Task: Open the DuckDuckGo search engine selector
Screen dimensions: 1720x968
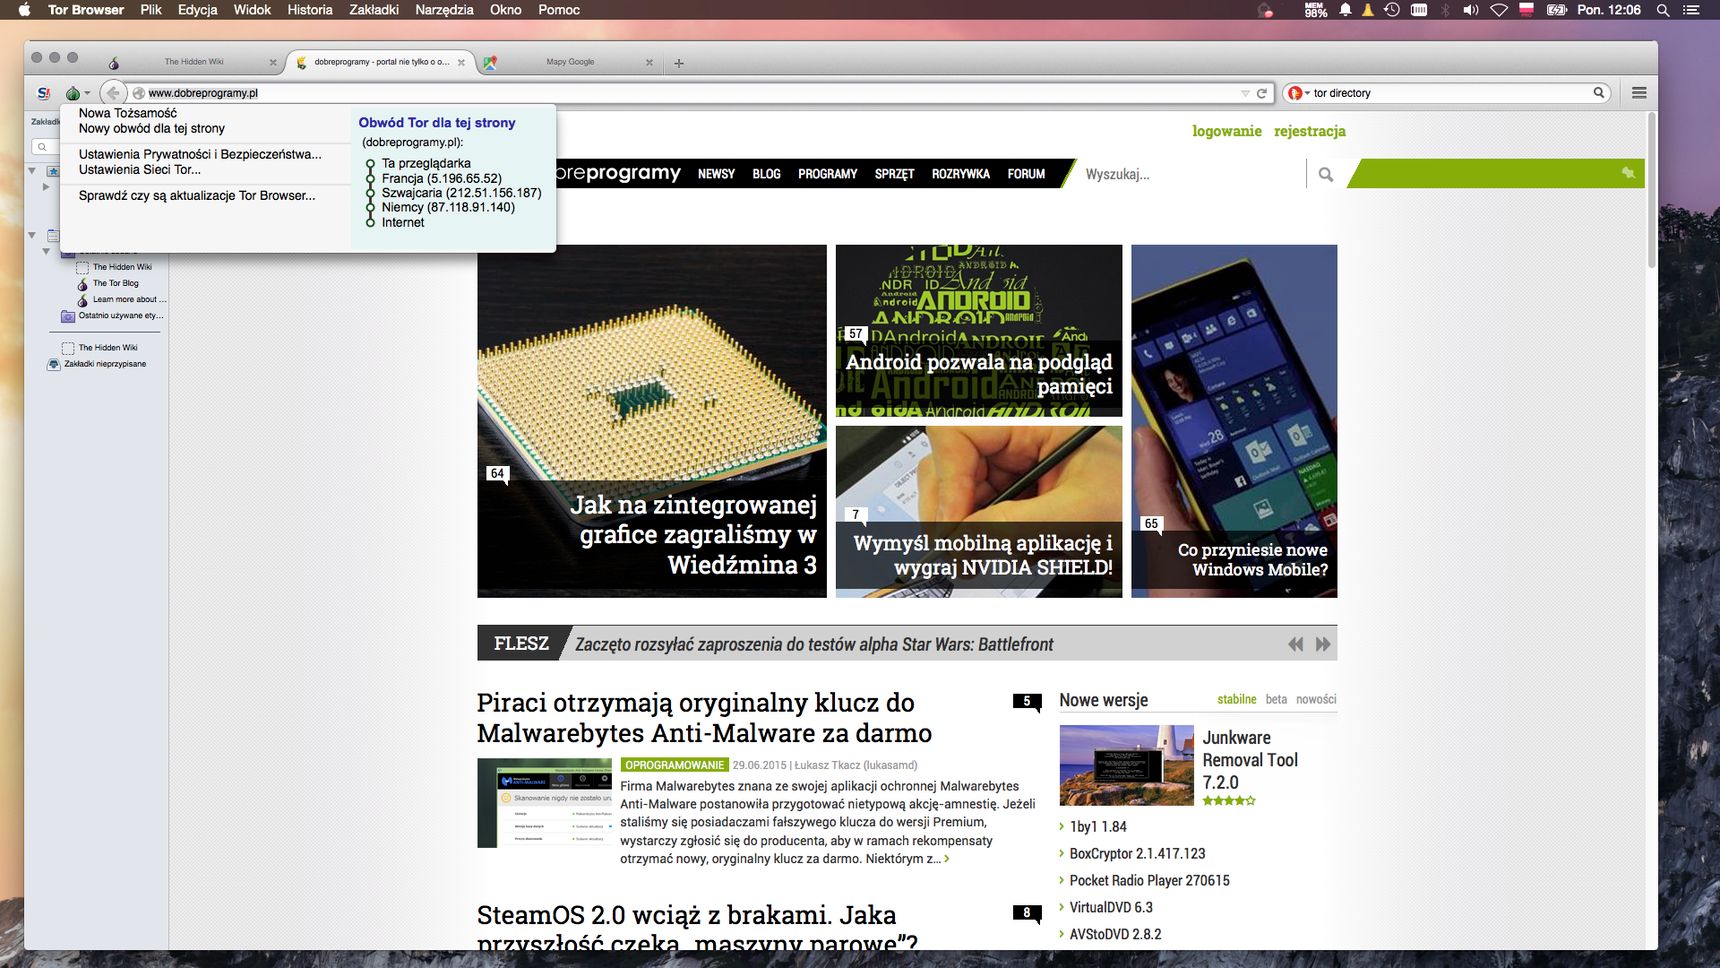Action: click(x=1299, y=93)
